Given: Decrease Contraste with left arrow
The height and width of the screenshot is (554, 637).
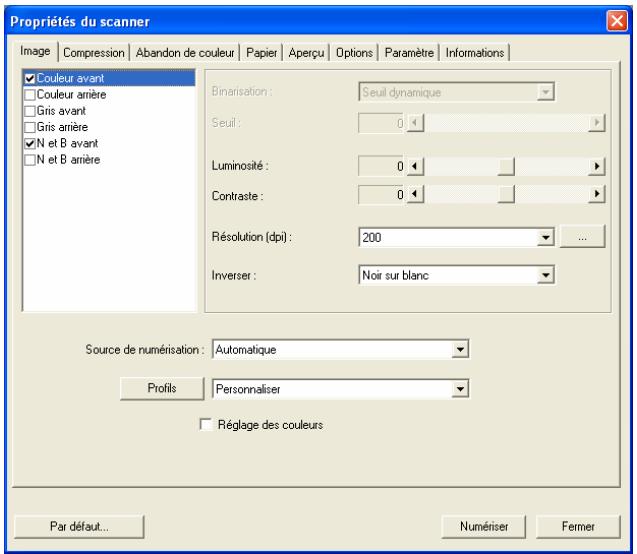Looking at the screenshot, I should click(415, 194).
